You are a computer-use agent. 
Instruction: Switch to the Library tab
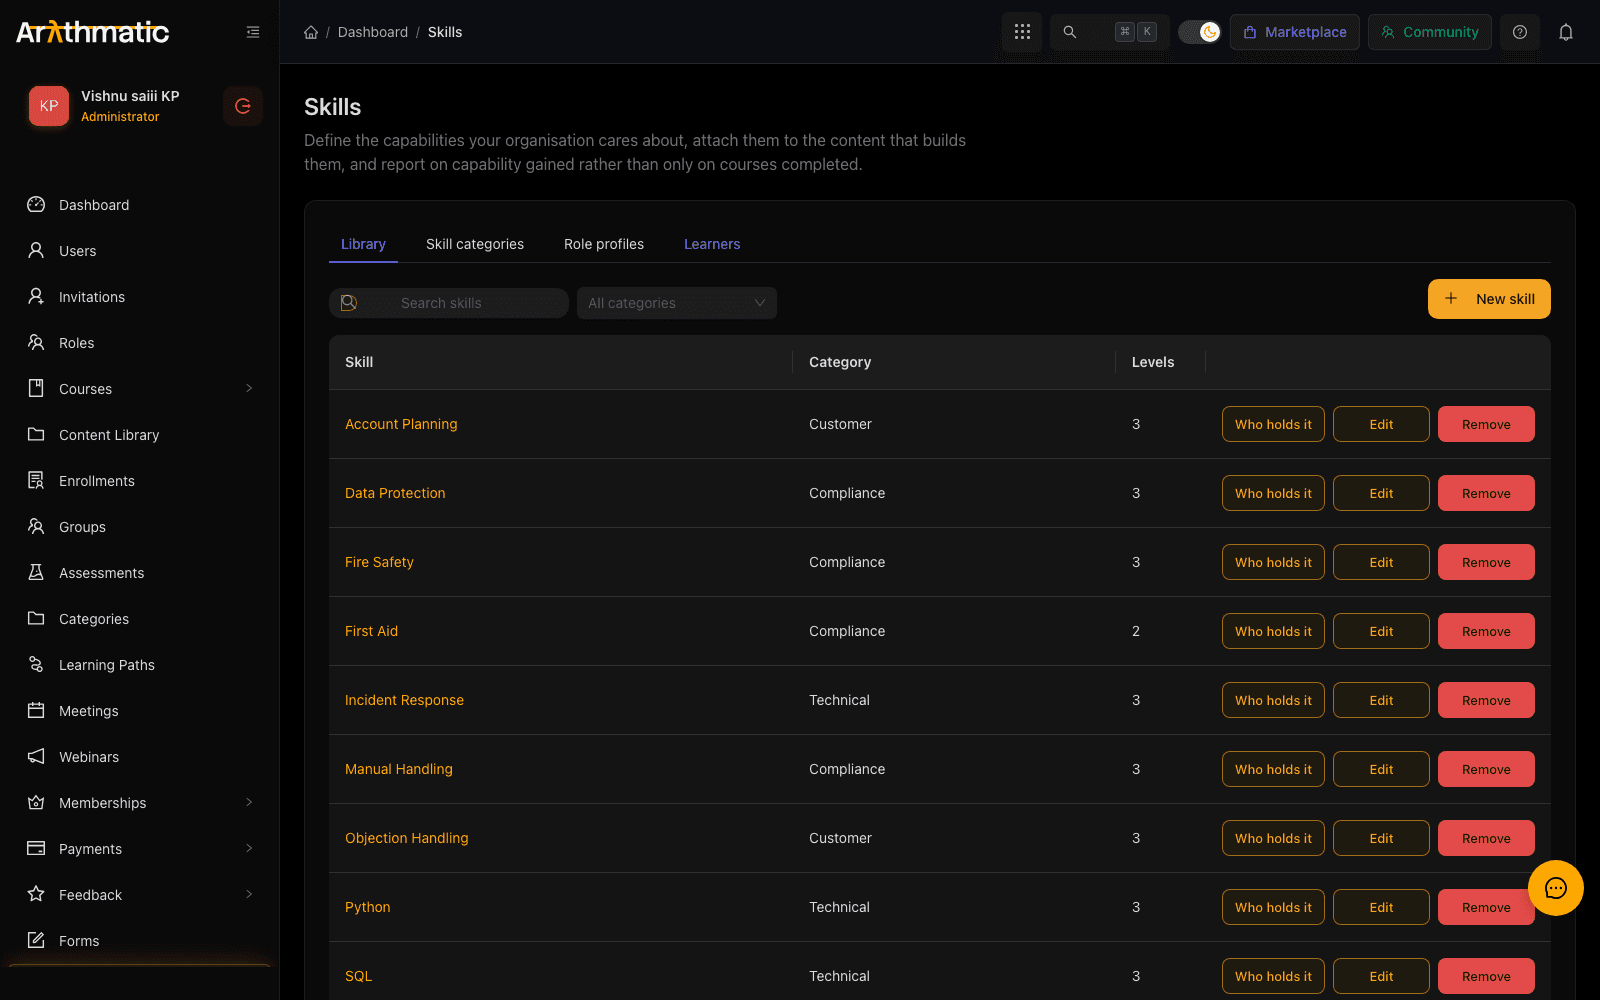click(x=363, y=244)
